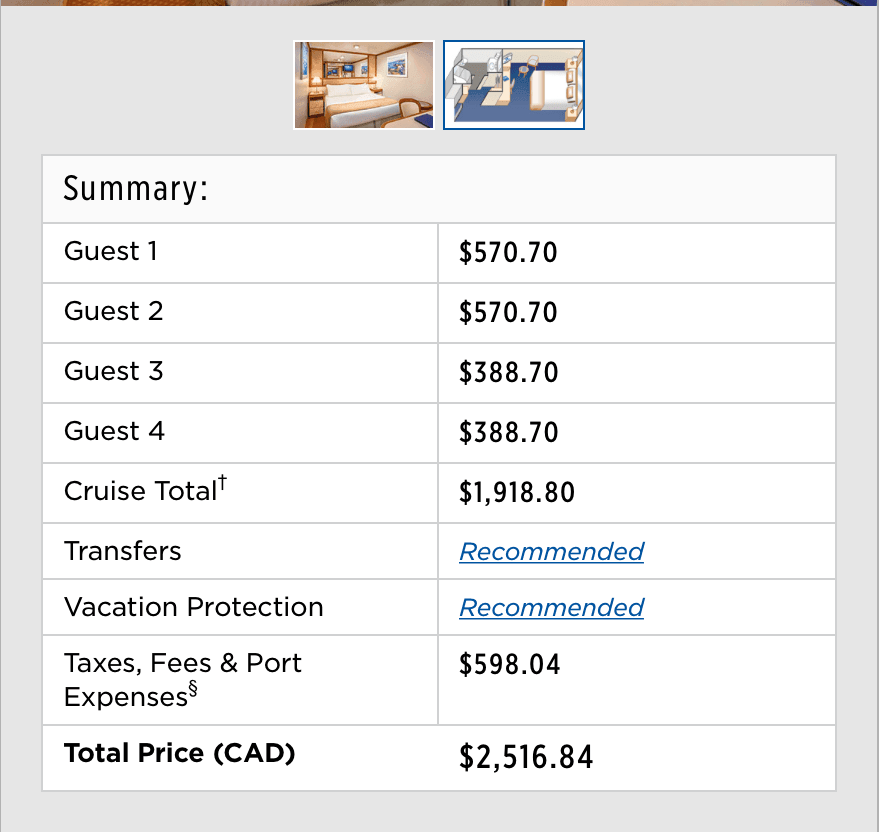The image size is (886, 832).
Task: Select the cabin floor plan thumbnail
Action: click(x=514, y=85)
